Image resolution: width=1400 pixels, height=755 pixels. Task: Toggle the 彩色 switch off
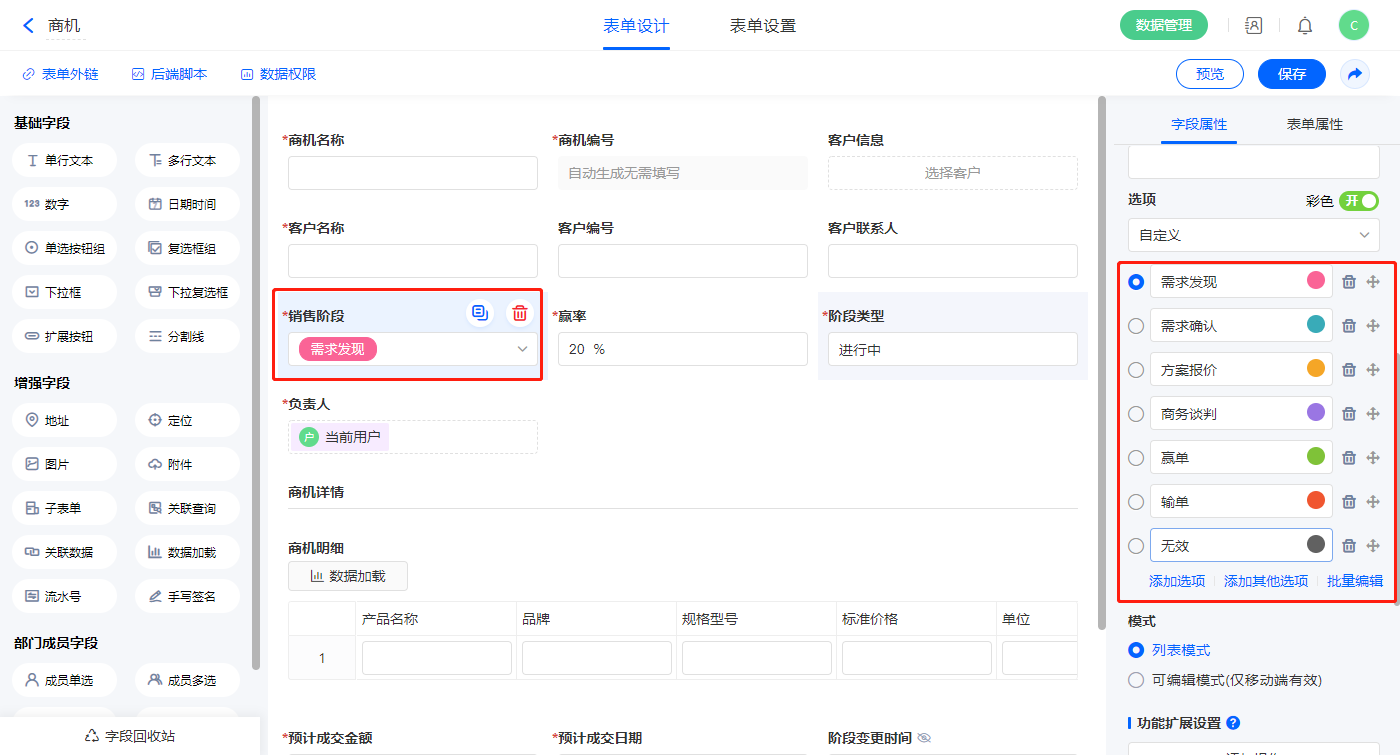click(x=1359, y=201)
